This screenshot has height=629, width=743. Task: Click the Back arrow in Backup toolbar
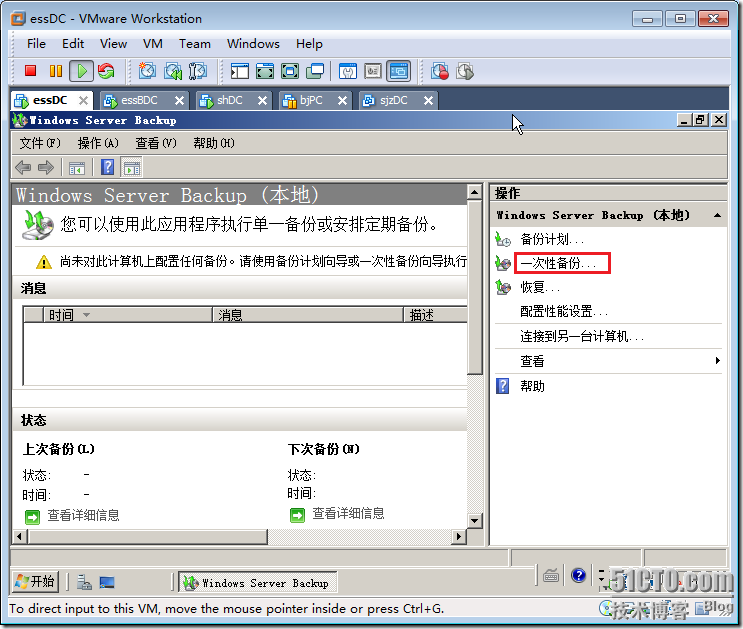(23, 167)
